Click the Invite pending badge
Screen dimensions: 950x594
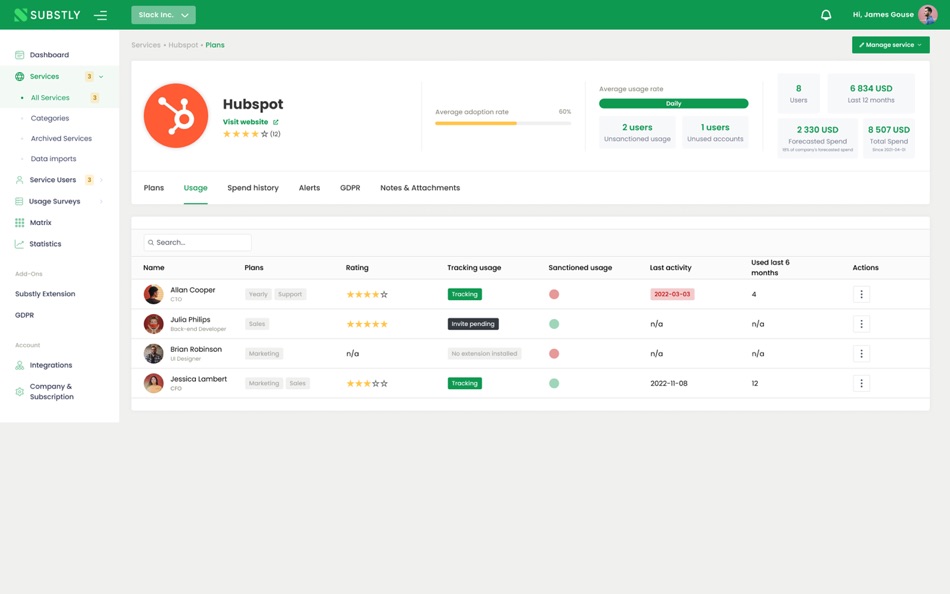473,324
